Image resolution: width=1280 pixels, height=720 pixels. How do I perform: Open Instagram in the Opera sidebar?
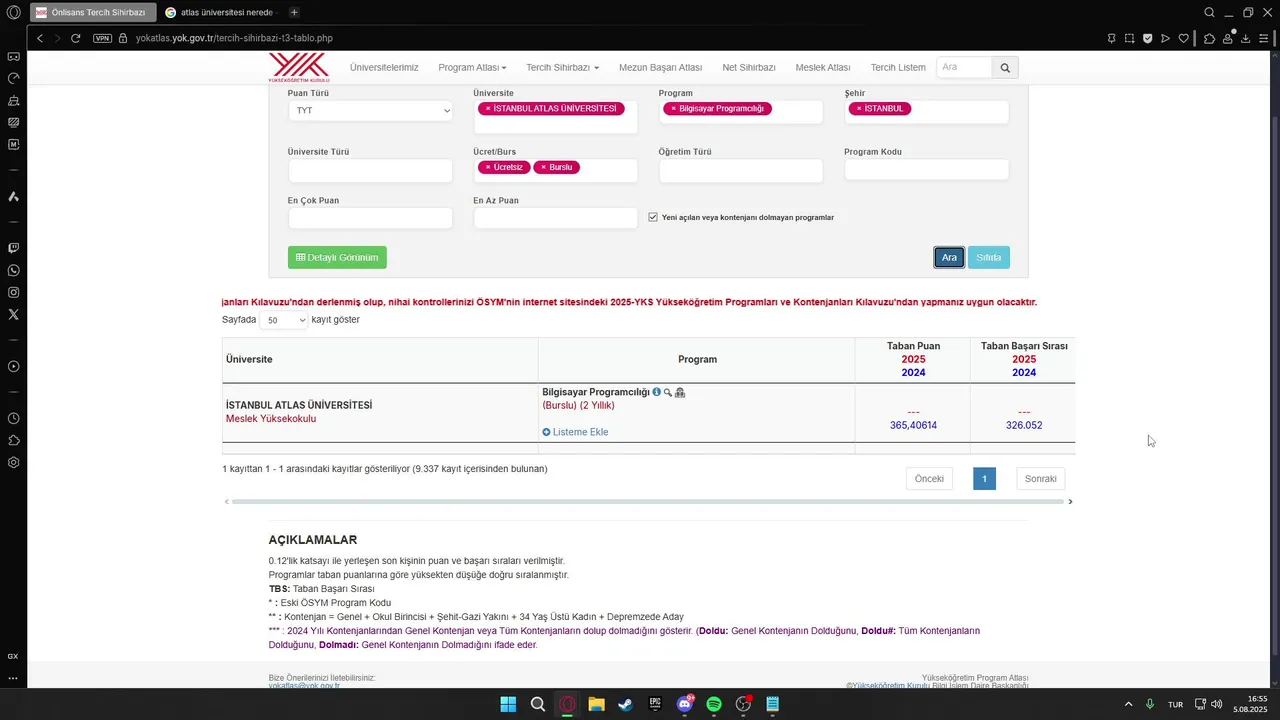click(x=13, y=292)
